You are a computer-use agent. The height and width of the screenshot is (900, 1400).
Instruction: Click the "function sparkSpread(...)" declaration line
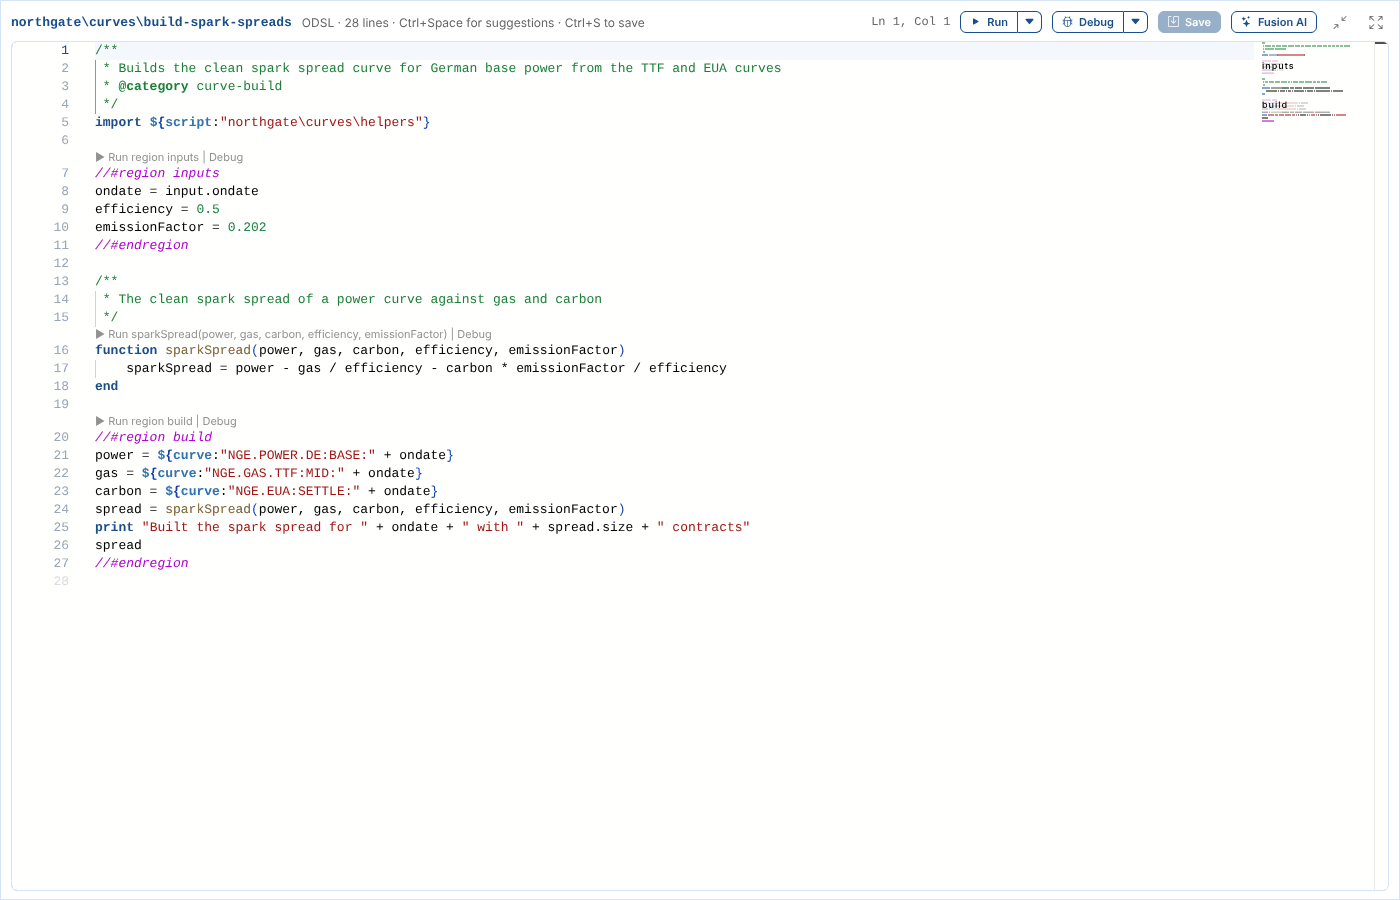(x=360, y=350)
